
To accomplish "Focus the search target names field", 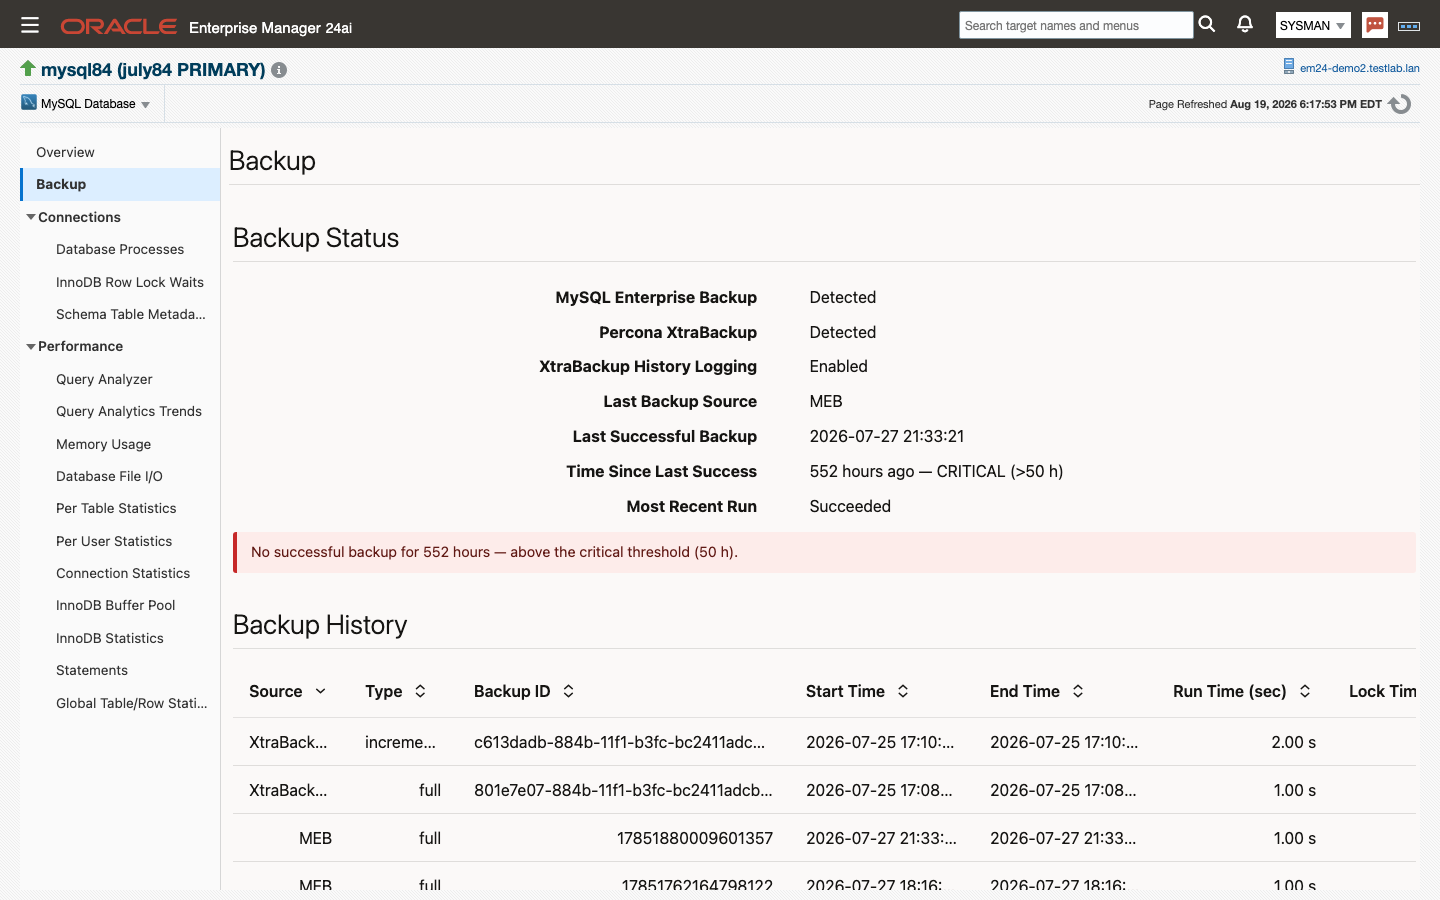I will click(x=1076, y=25).
